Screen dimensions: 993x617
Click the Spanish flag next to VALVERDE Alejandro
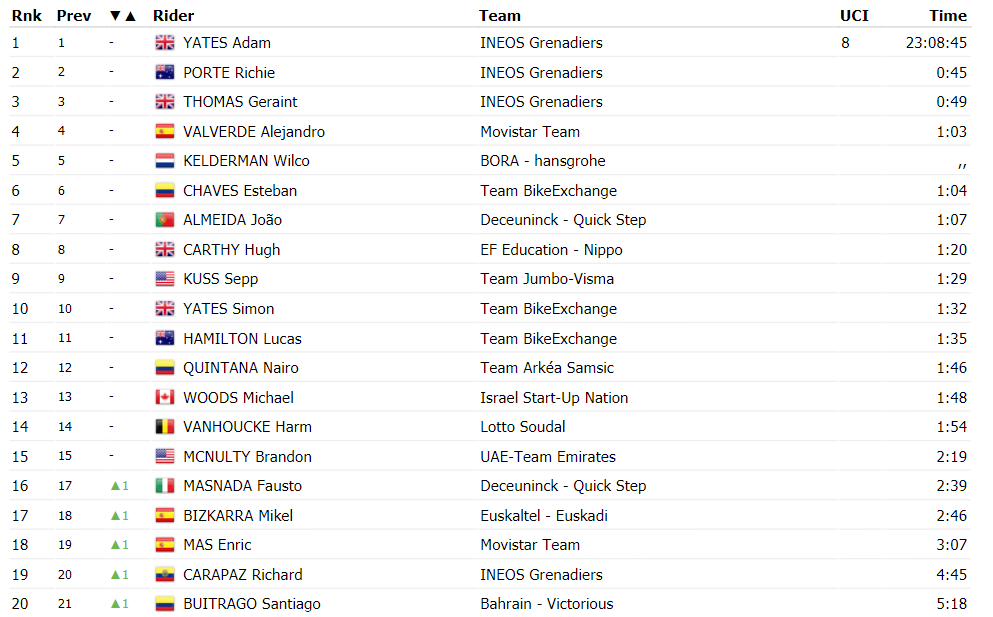click(x=165, y=131)
